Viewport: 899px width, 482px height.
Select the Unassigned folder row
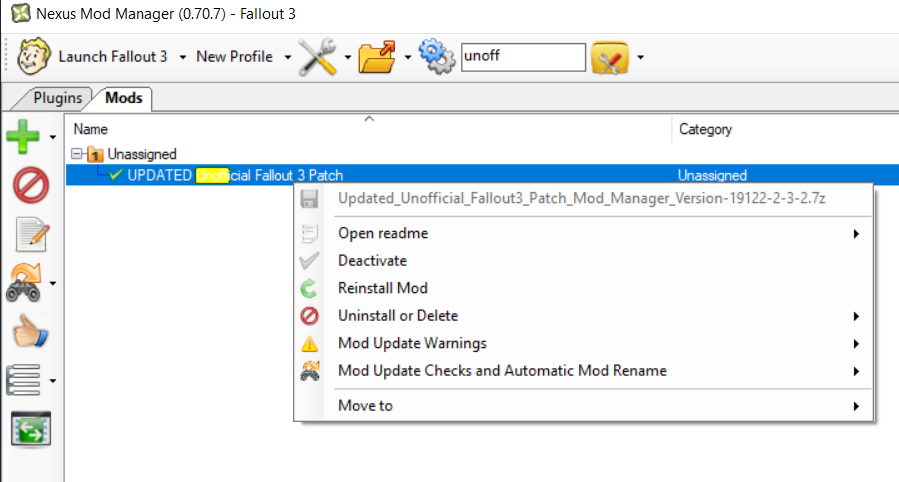tap(142, 154)
